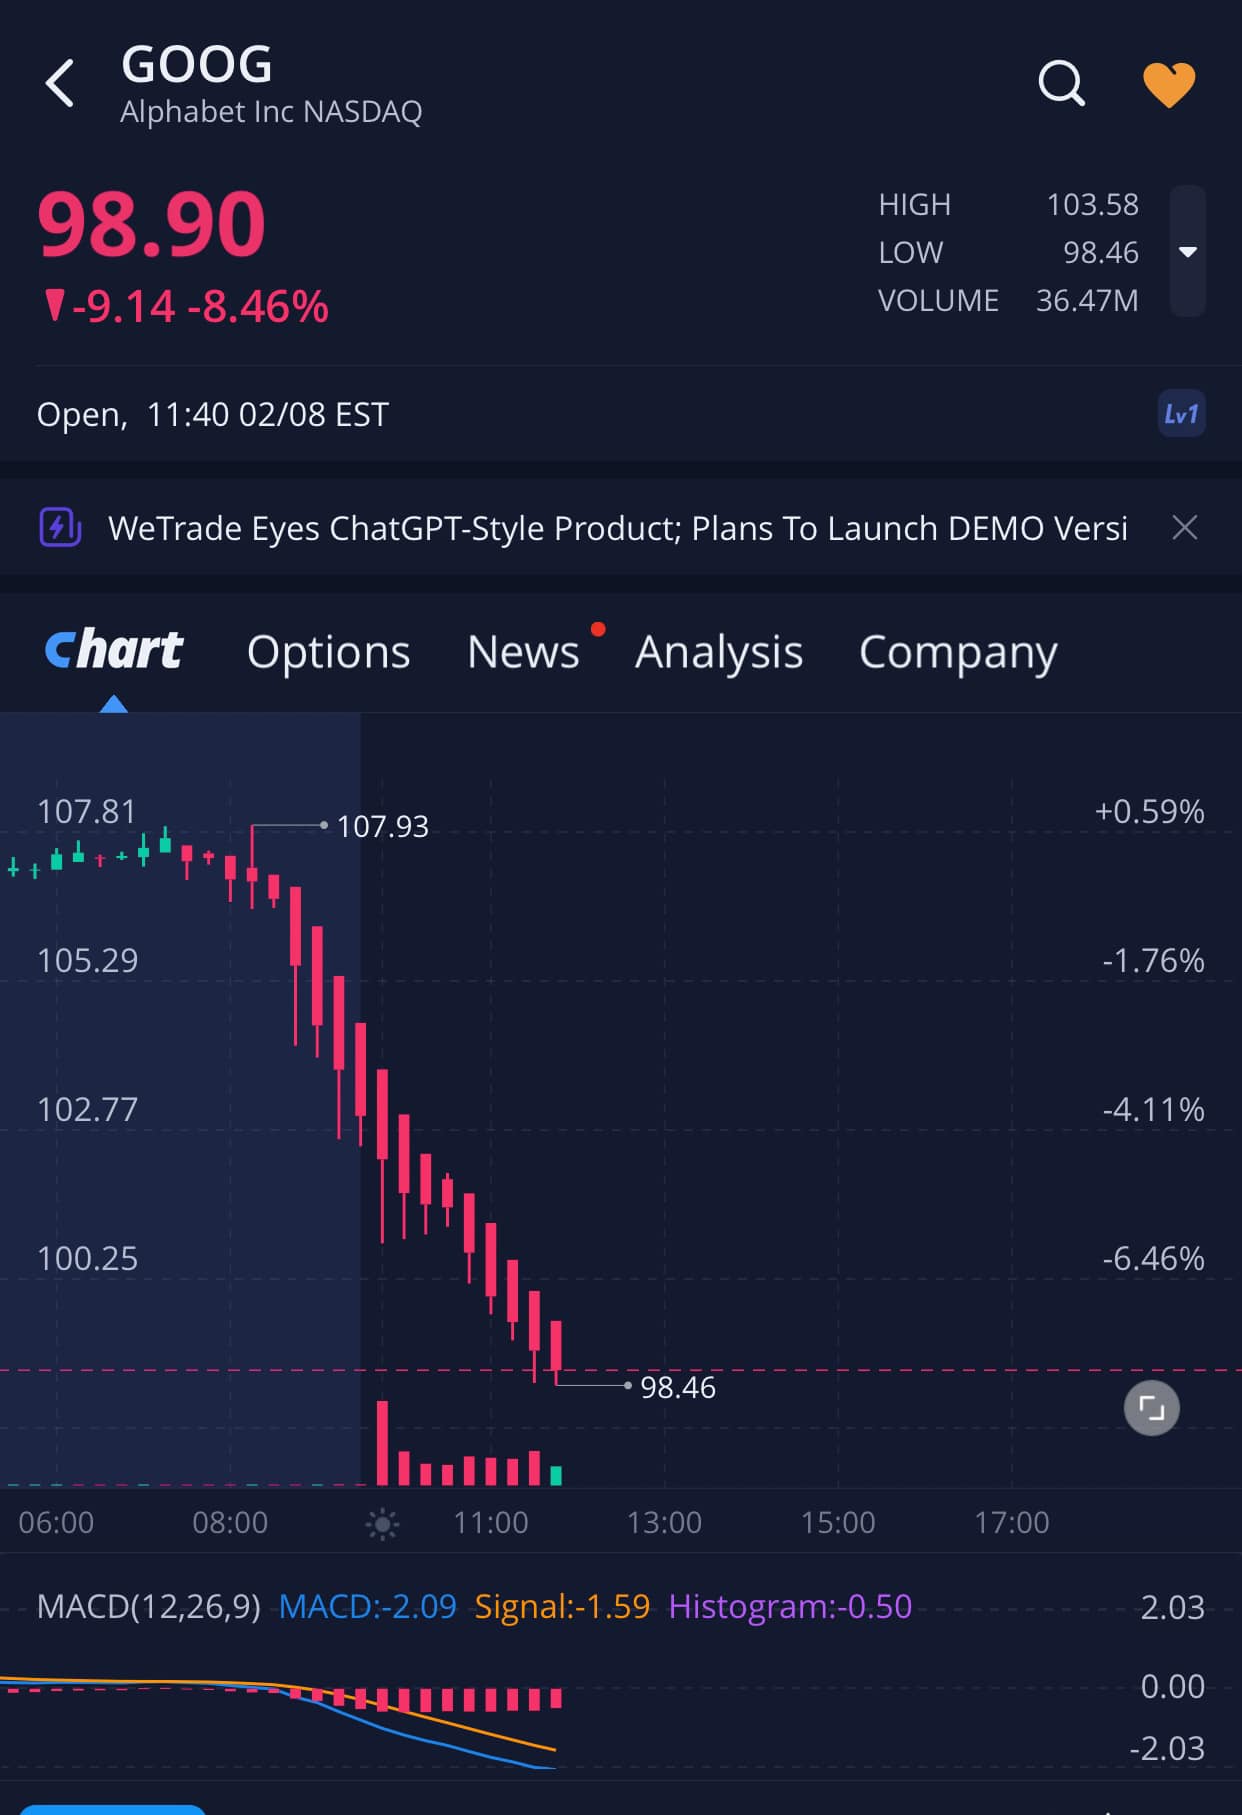Image resolution: width=1242 pixels, height=1815 pixels.
Task: Expand the HIGH/LOW/VOLUME stats dropdown arrow
Action: pyautogui.click(x=1188, y=252)
